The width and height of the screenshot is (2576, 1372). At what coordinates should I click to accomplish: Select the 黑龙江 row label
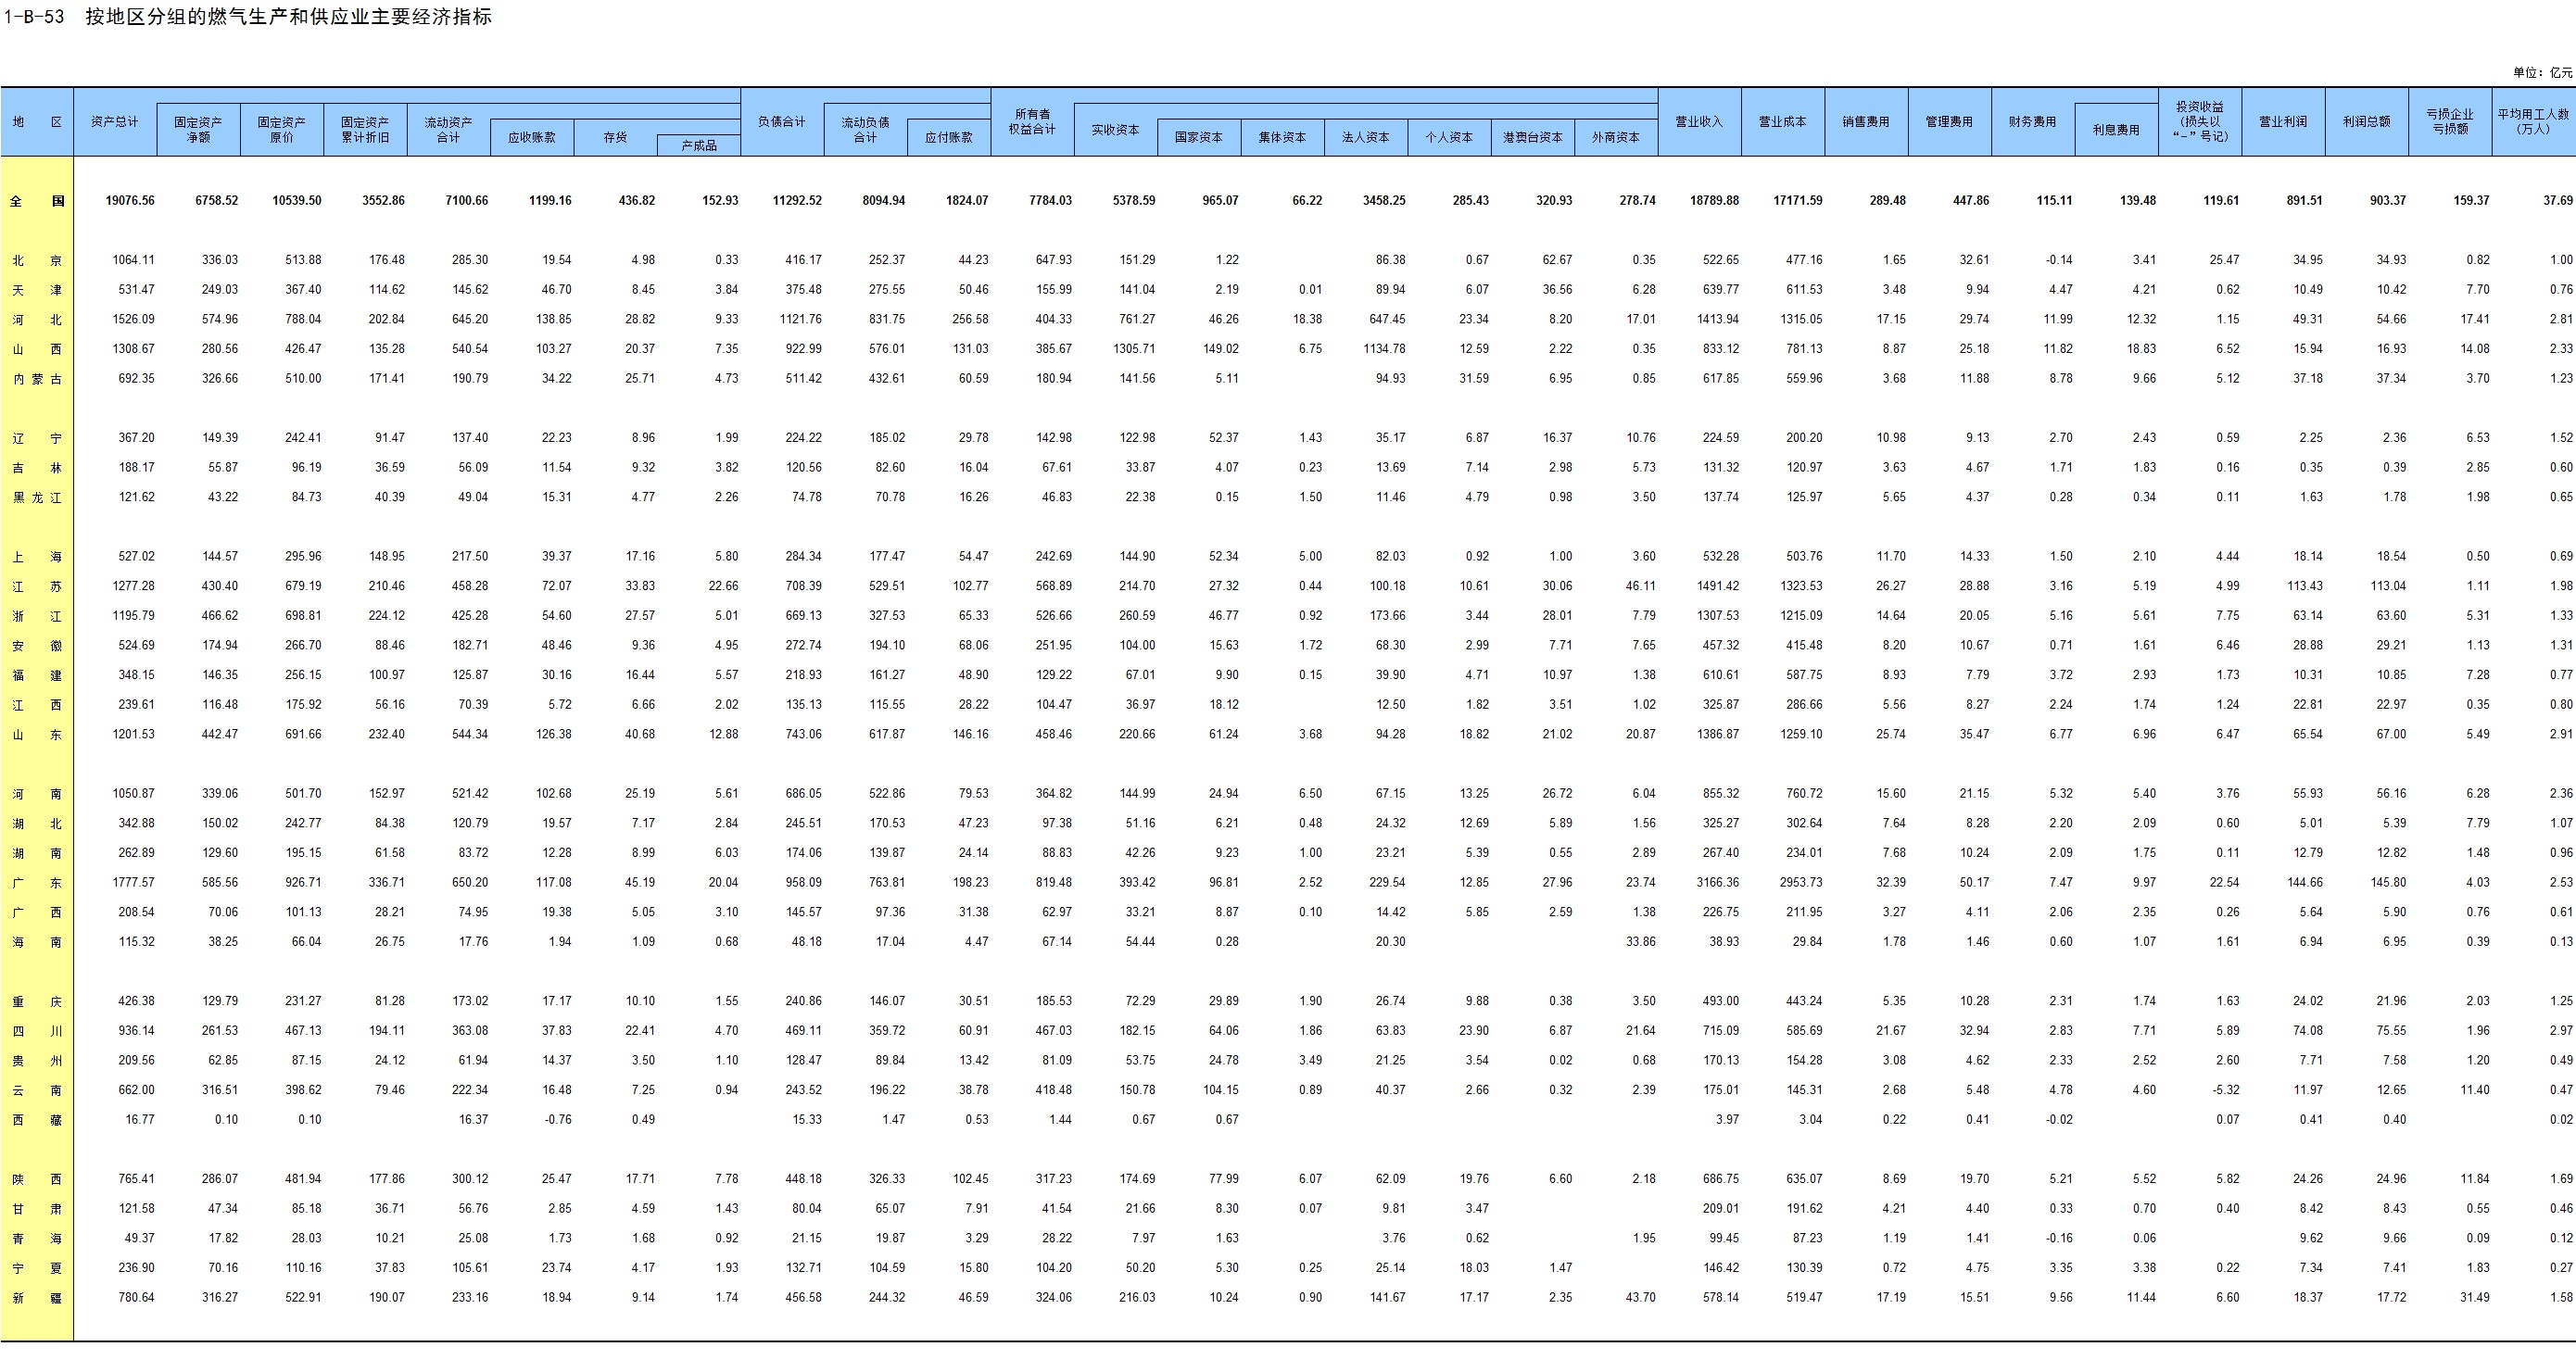(x=36, y=497)
